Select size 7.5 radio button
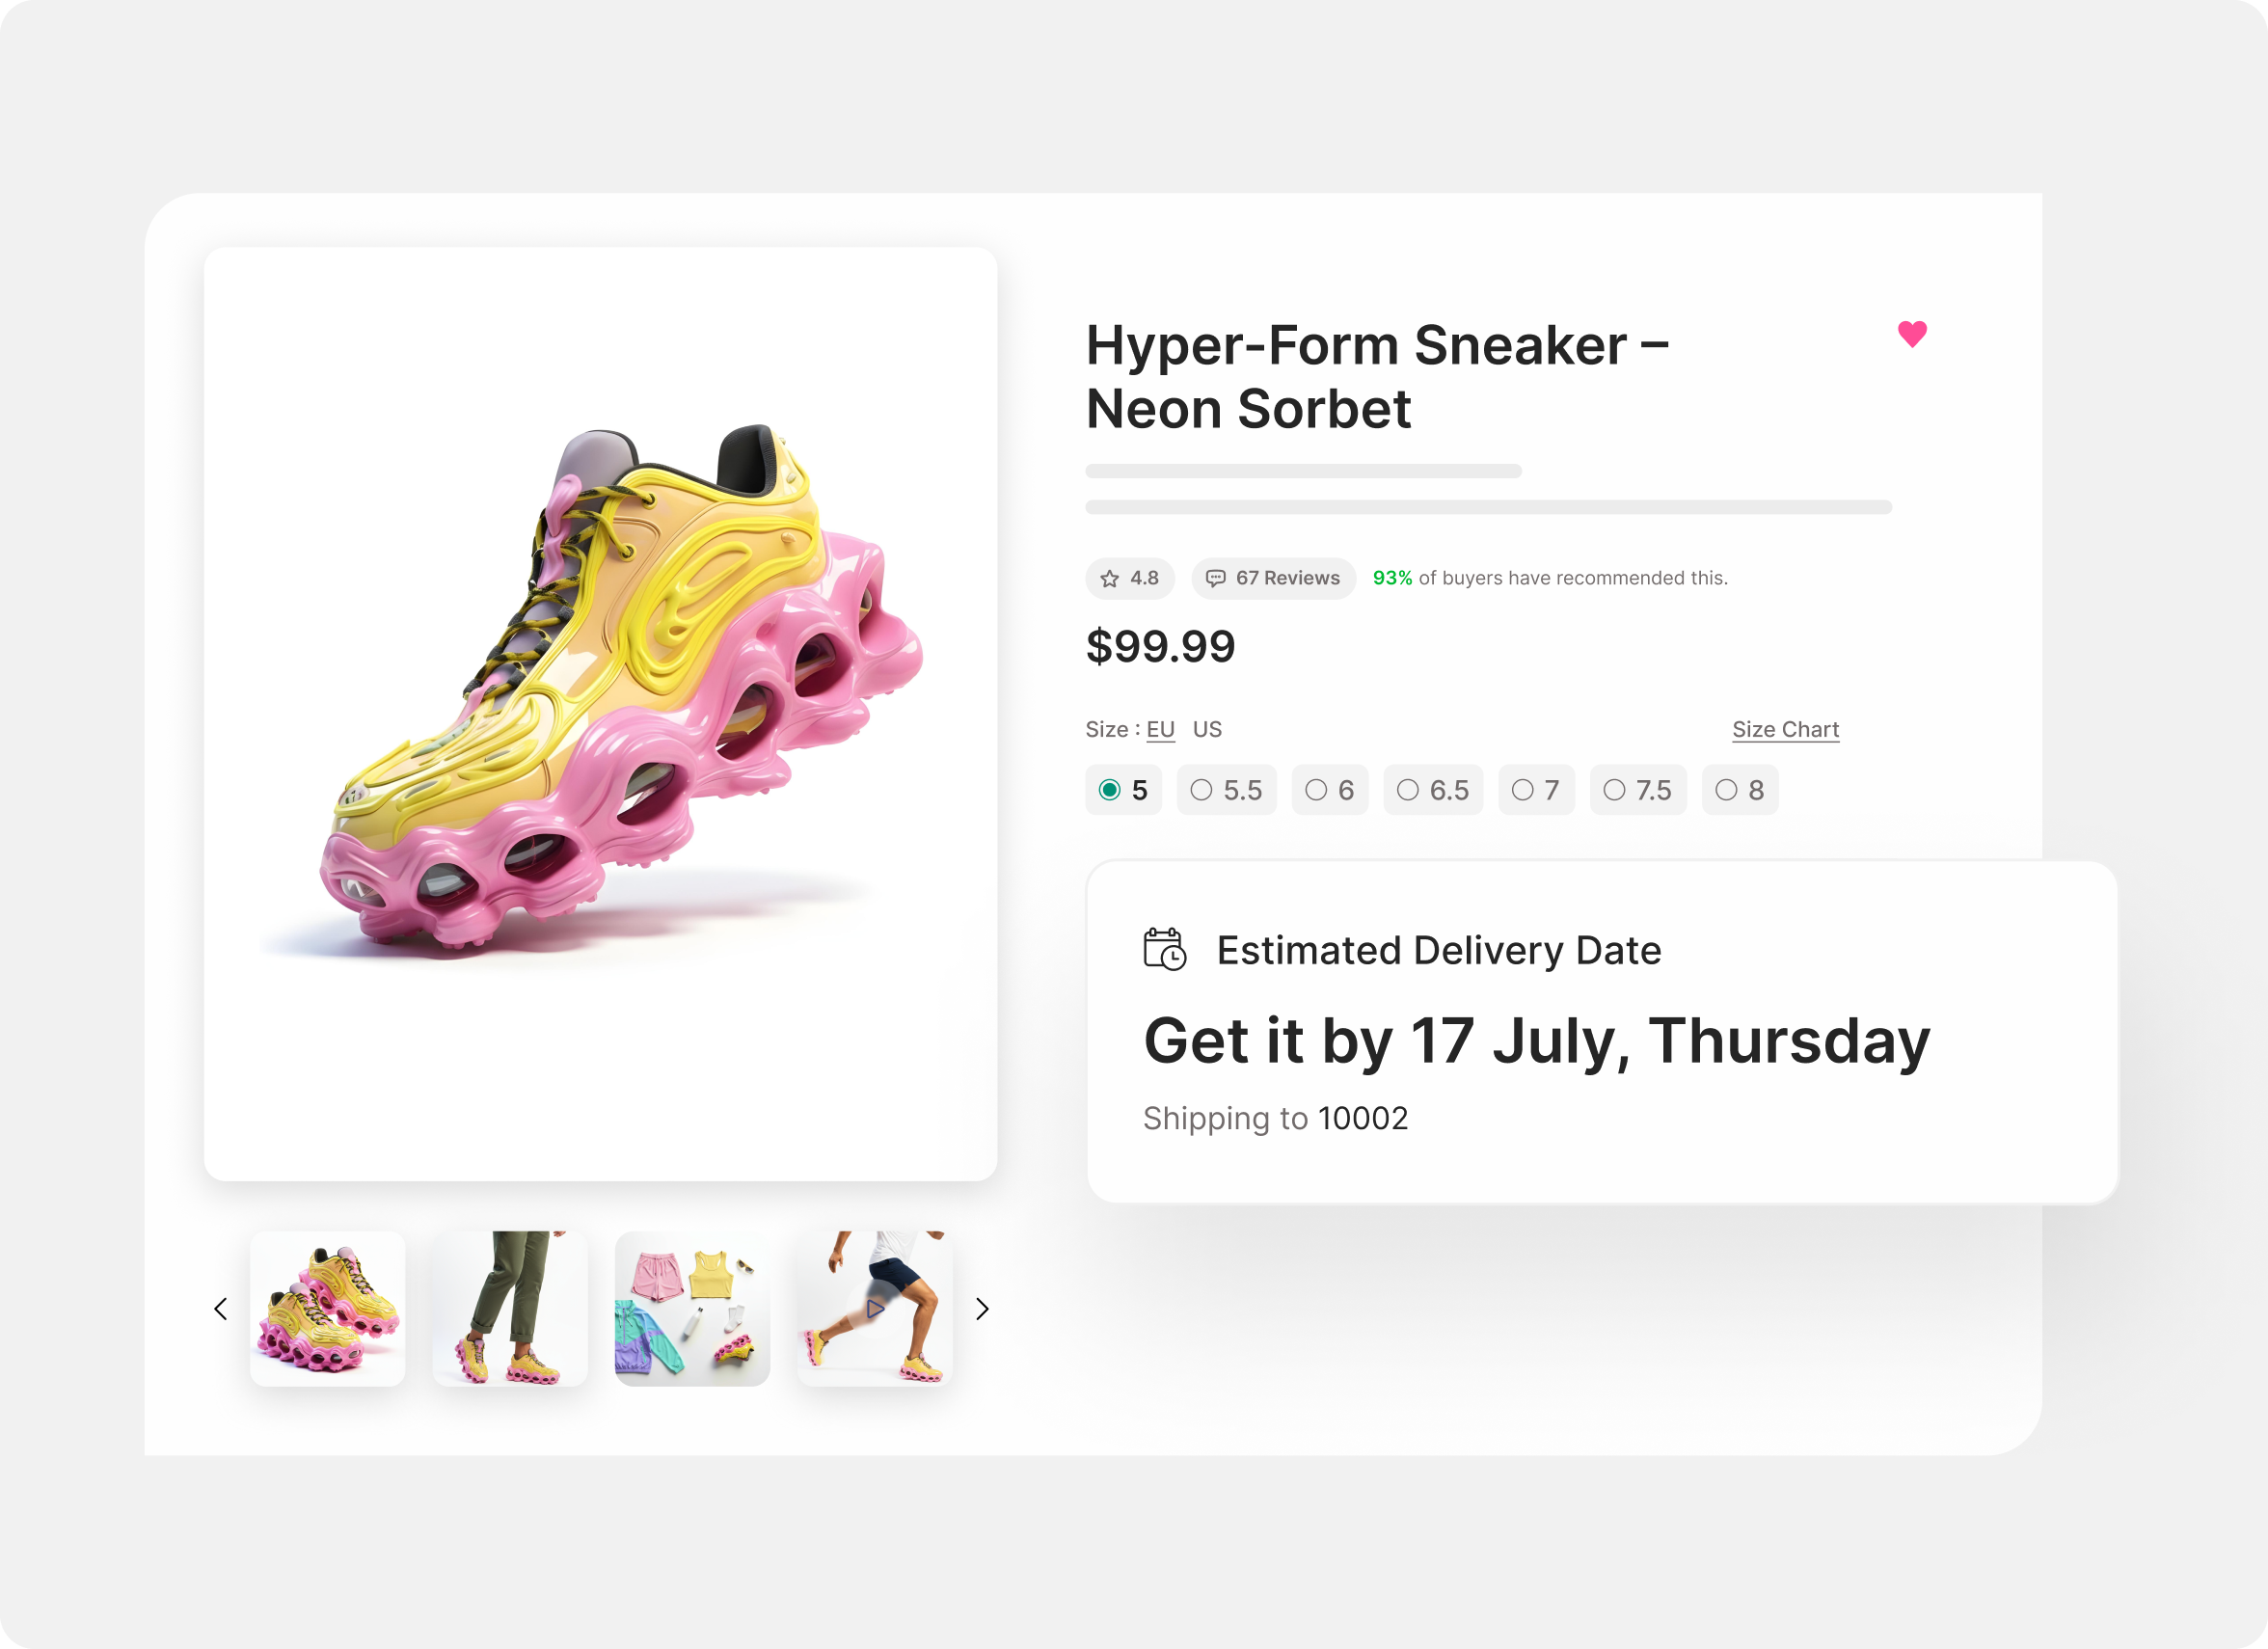 coord(1638,790)
